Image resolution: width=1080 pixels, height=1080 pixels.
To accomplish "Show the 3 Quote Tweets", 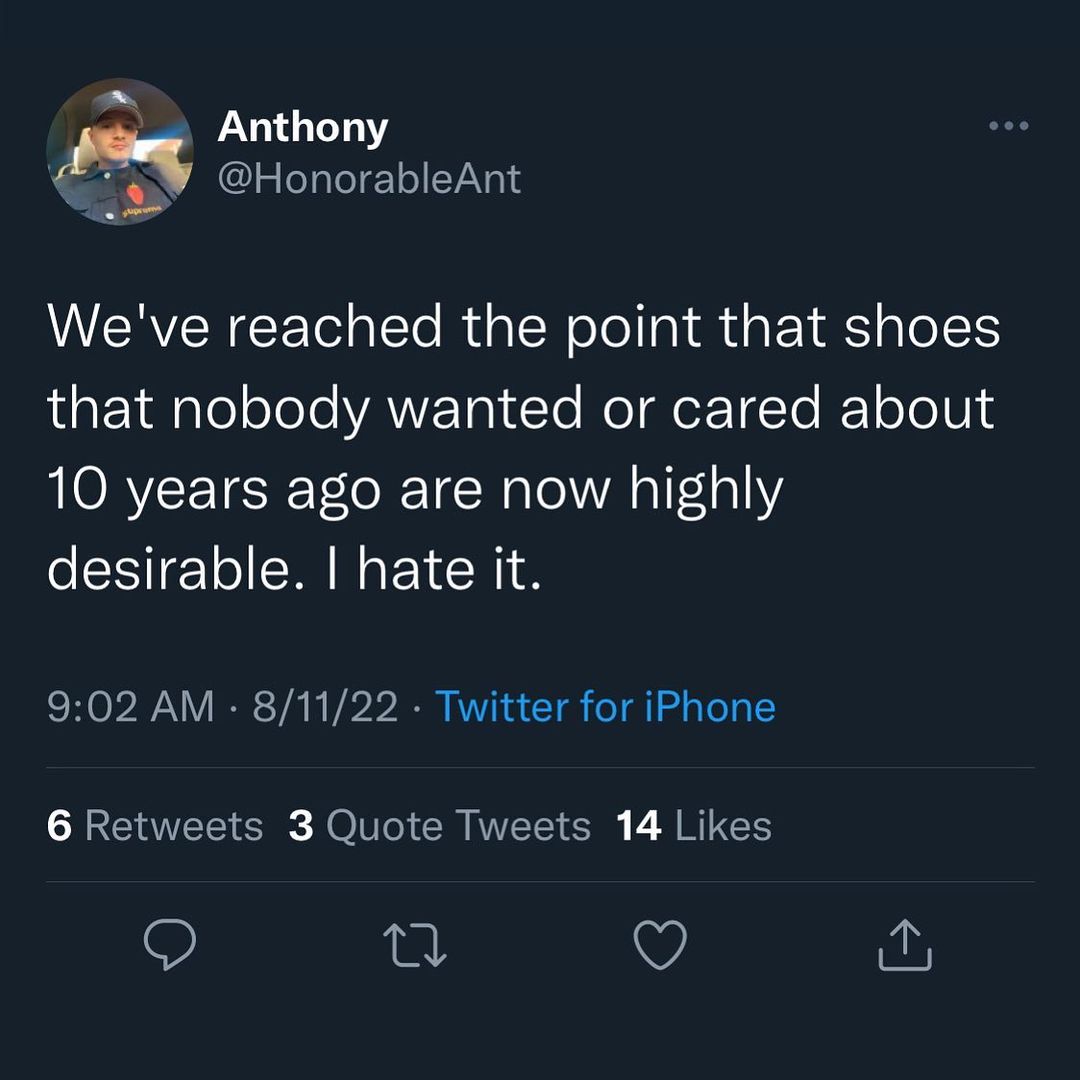I will coord(439,826).
